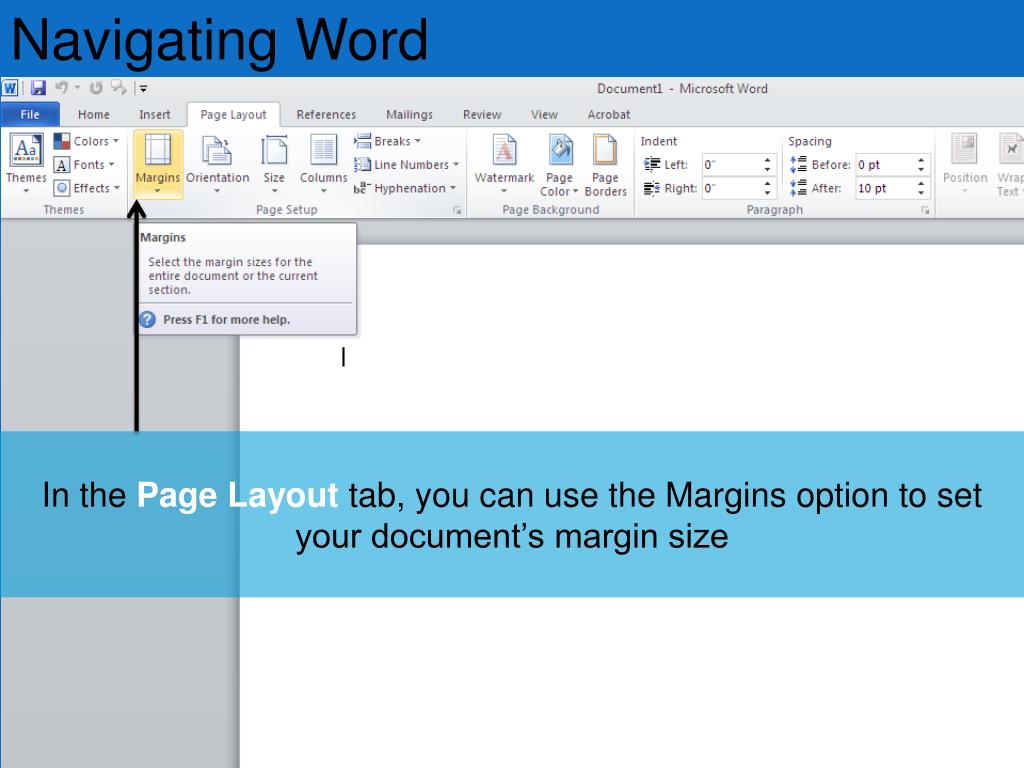The height and width of the screenshot is (768, 1024).
Task: Launch the Page Setup dialog launcher
Action: point(457,210)
